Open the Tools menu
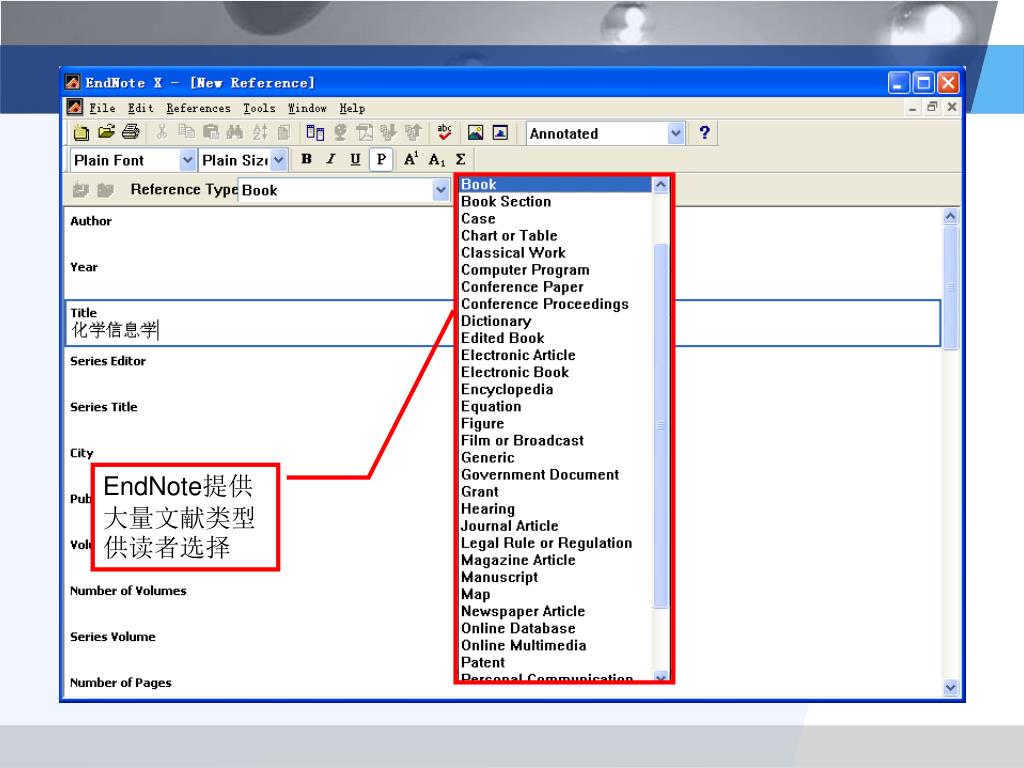The width and height of the screenshot is (1024, 768). click(259, 108)
